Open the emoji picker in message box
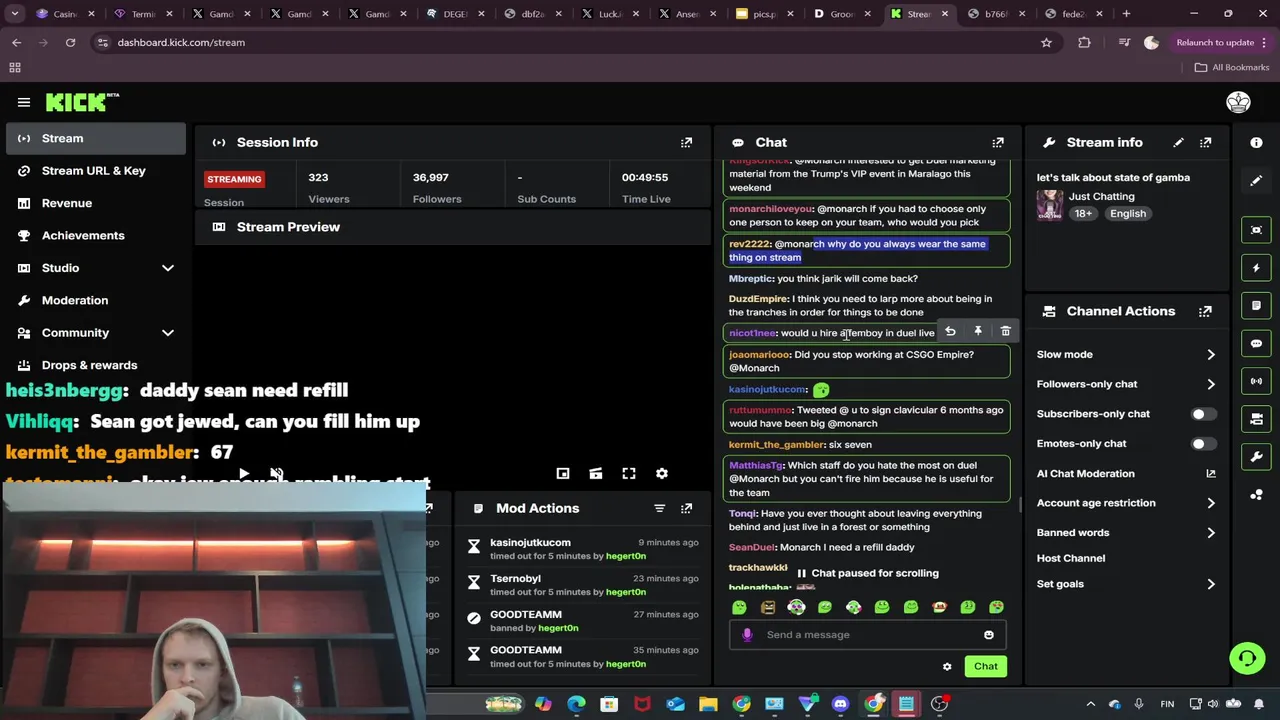The height and width of the screenshot is (720, 1280). coord(988,634)
